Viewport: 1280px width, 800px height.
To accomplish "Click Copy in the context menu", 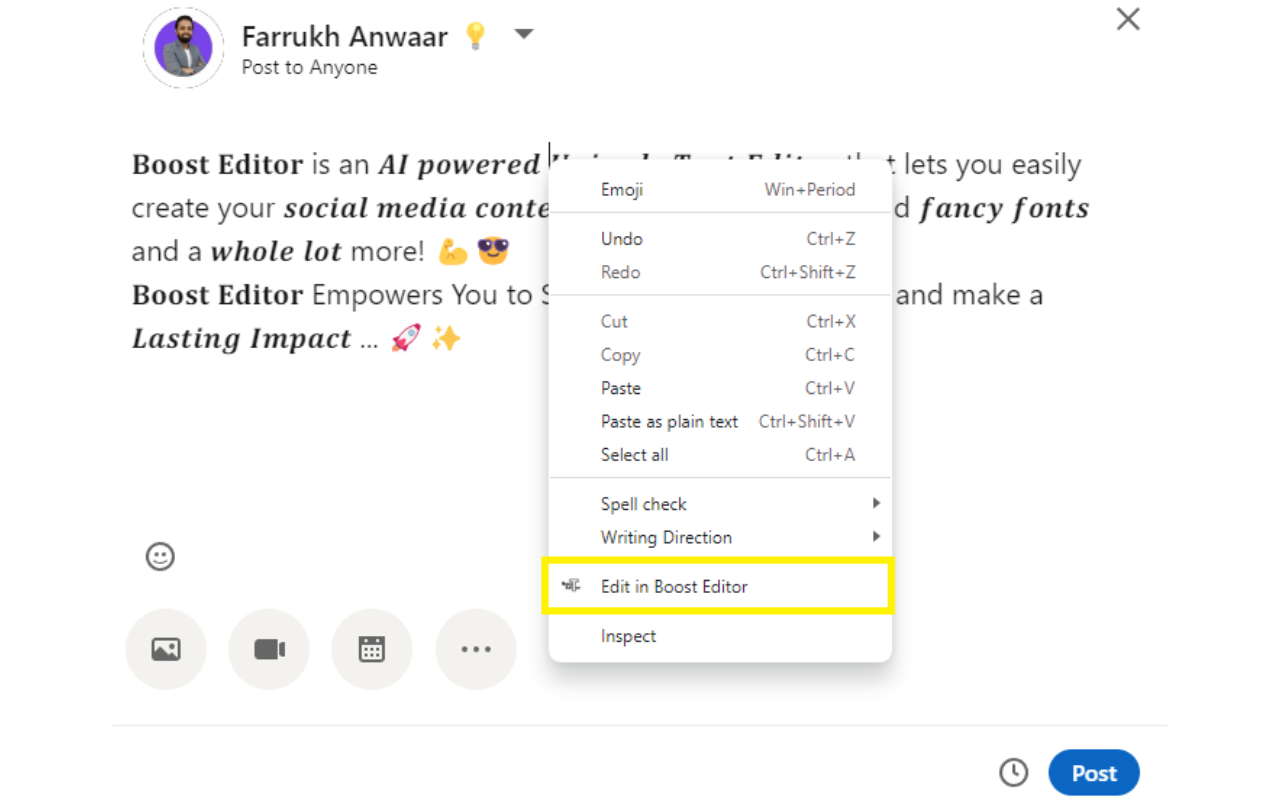I will 620,355.
